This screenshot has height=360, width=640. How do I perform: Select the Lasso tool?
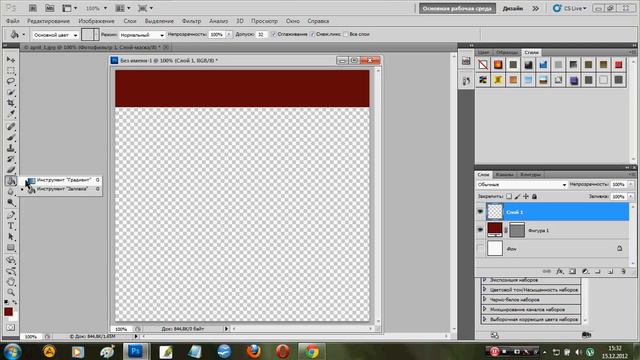11,81
